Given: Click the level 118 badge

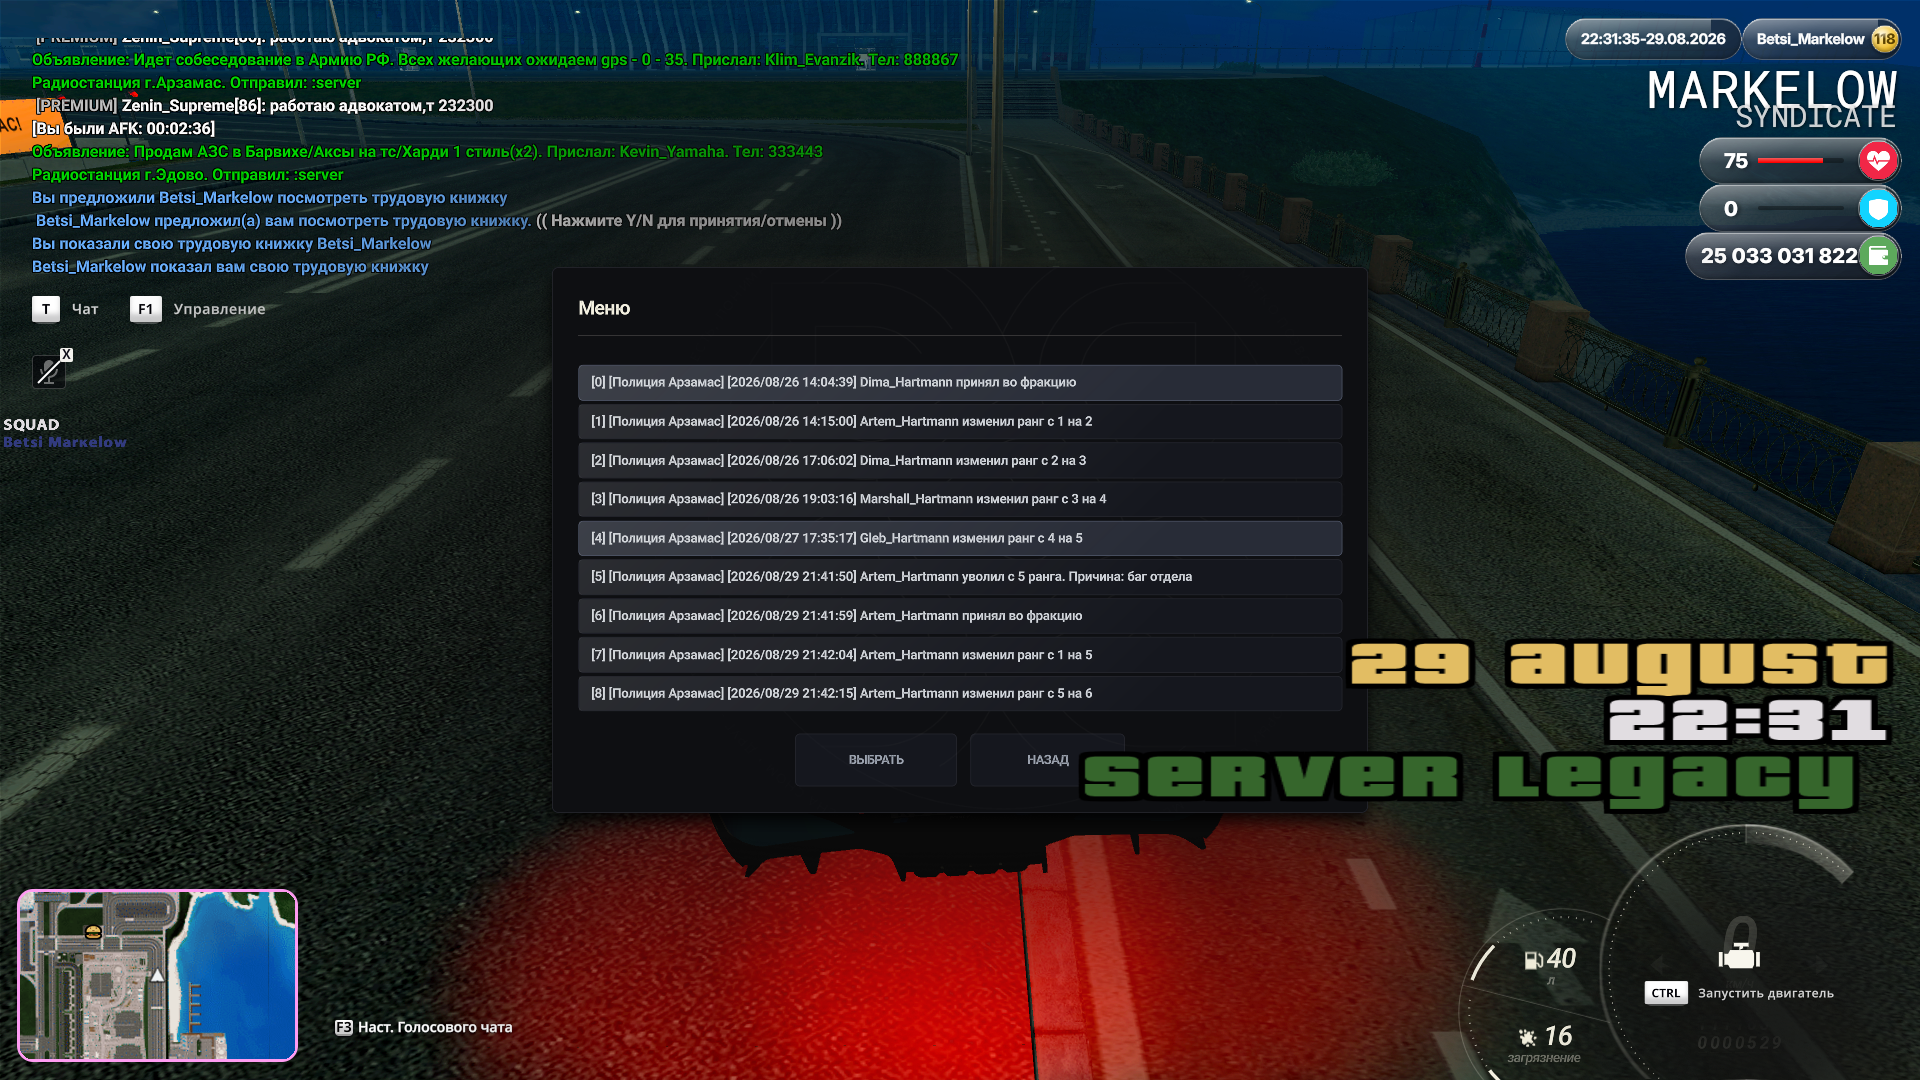Looking at the screenshot, I should [1884, 39].
